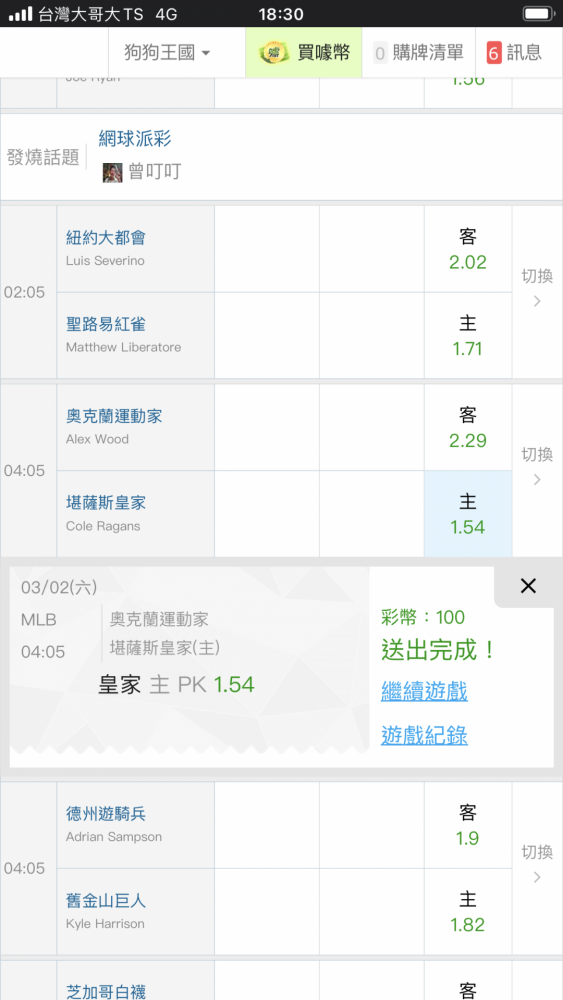Viewport: 563px width, 1000px height.
Task: Expand 切換 arrow for 紐約大都會 game
Action: point(537,292)
